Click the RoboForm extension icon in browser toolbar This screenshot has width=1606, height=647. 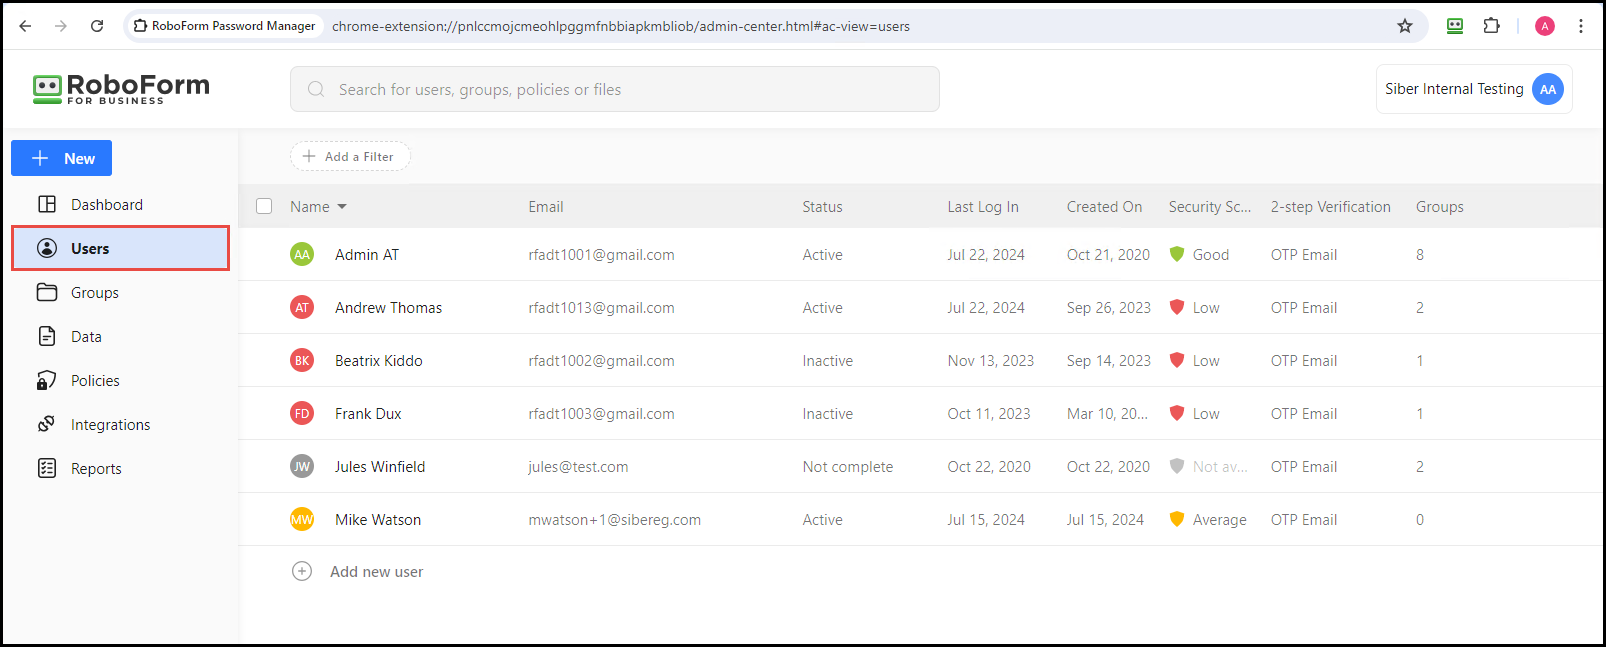coord(1455,26)
